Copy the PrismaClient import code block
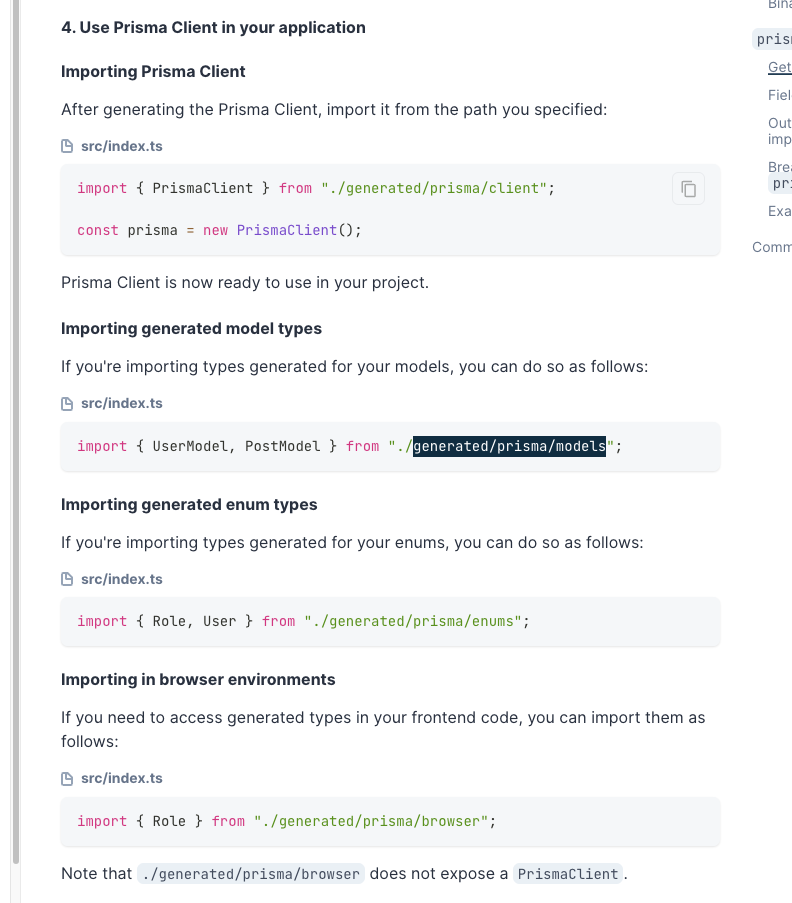The image size is (792, 903). coord(688,188)
